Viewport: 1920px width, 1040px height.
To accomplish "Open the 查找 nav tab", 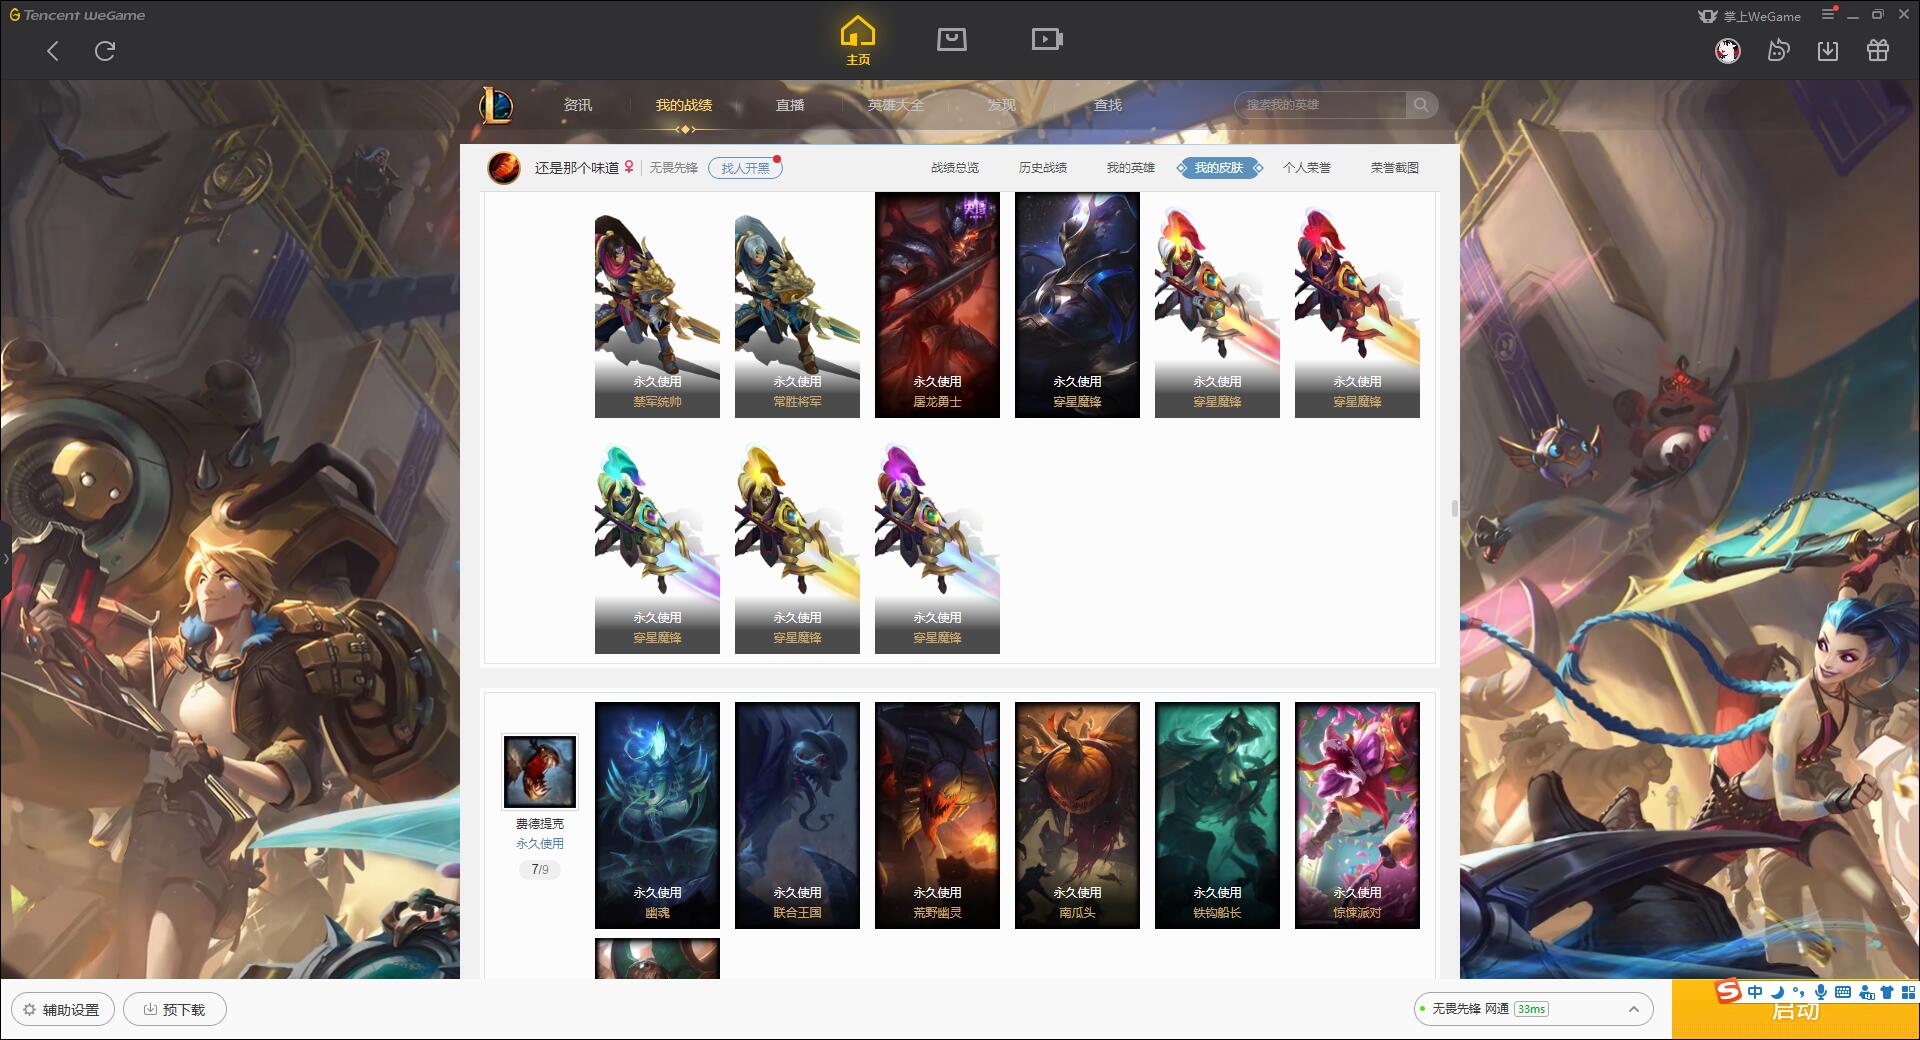I will pos(1108,105).
